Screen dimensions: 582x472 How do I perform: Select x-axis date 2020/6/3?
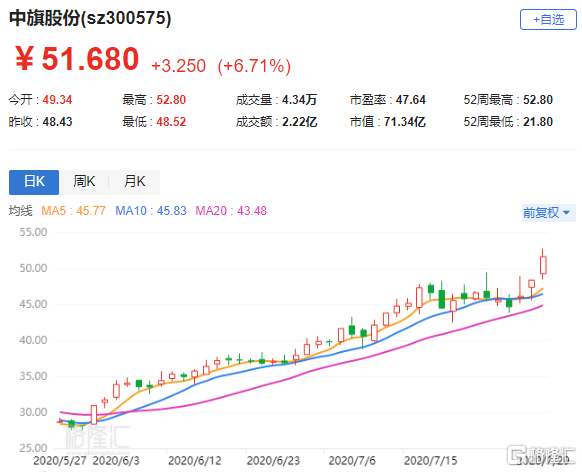(x=116, y=461)
